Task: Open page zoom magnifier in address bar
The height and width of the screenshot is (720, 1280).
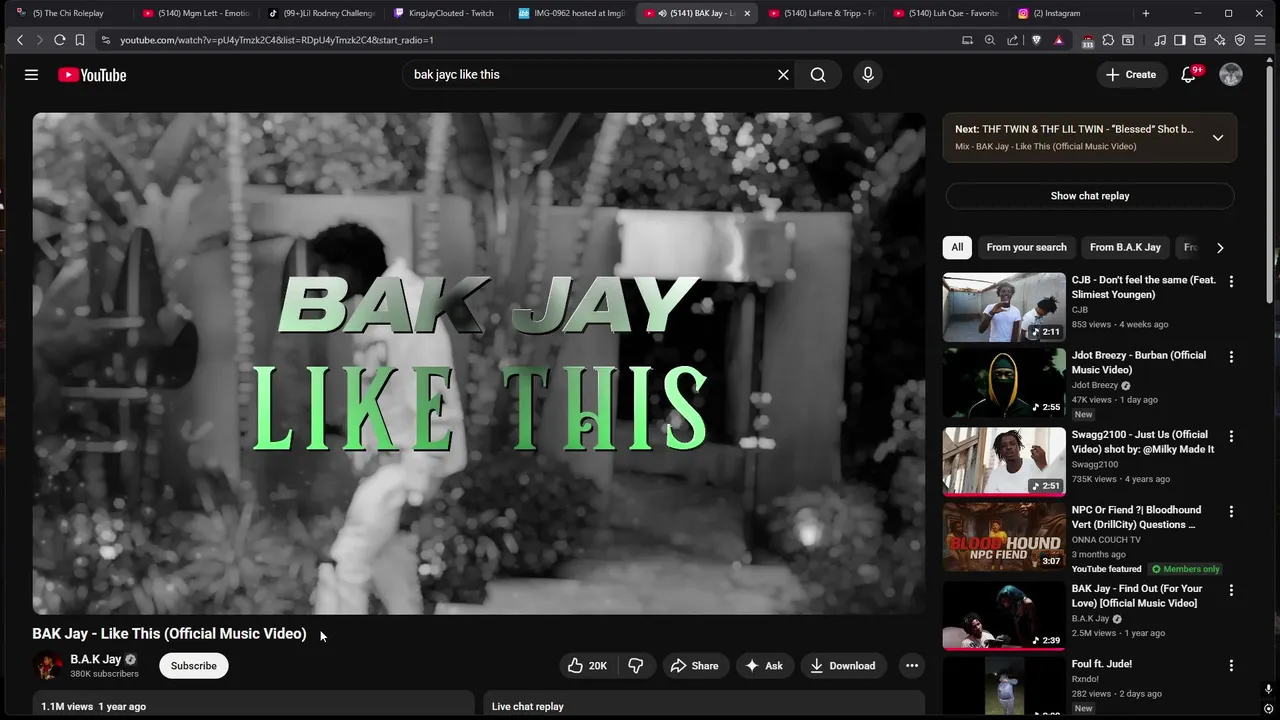Action: [x=990, y=40]
